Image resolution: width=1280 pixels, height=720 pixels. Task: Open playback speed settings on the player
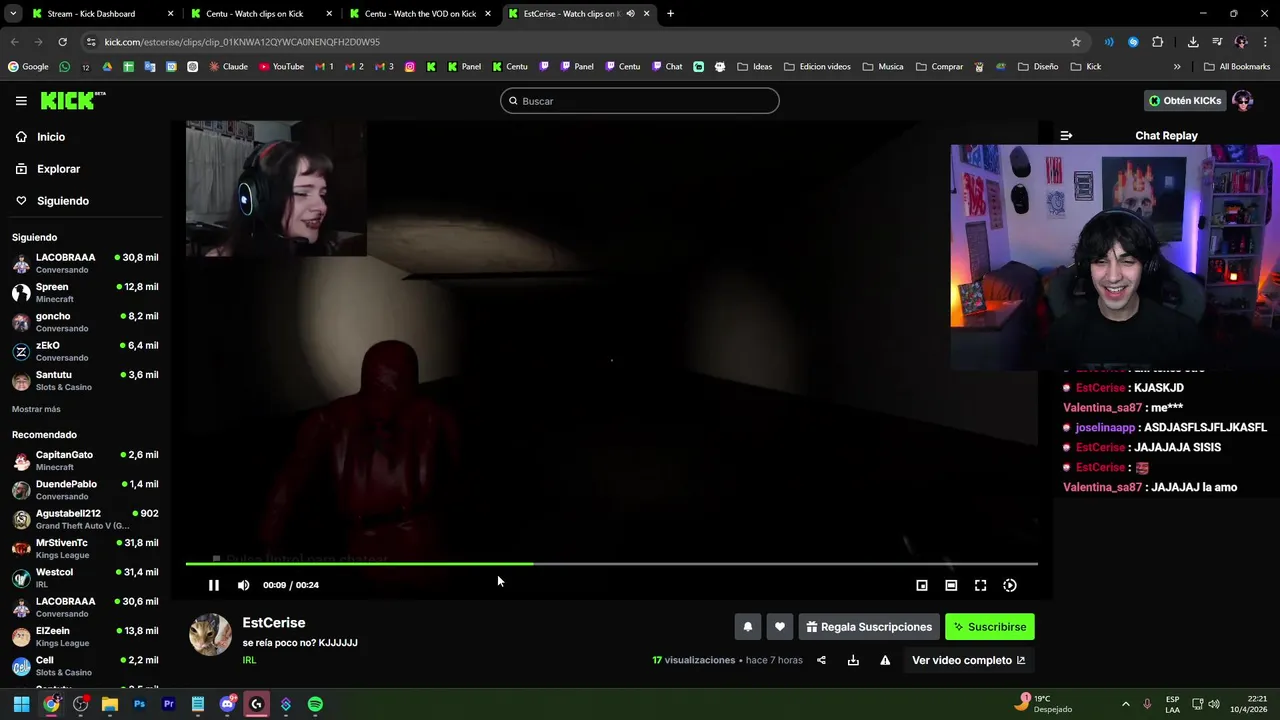(1010, 585)
